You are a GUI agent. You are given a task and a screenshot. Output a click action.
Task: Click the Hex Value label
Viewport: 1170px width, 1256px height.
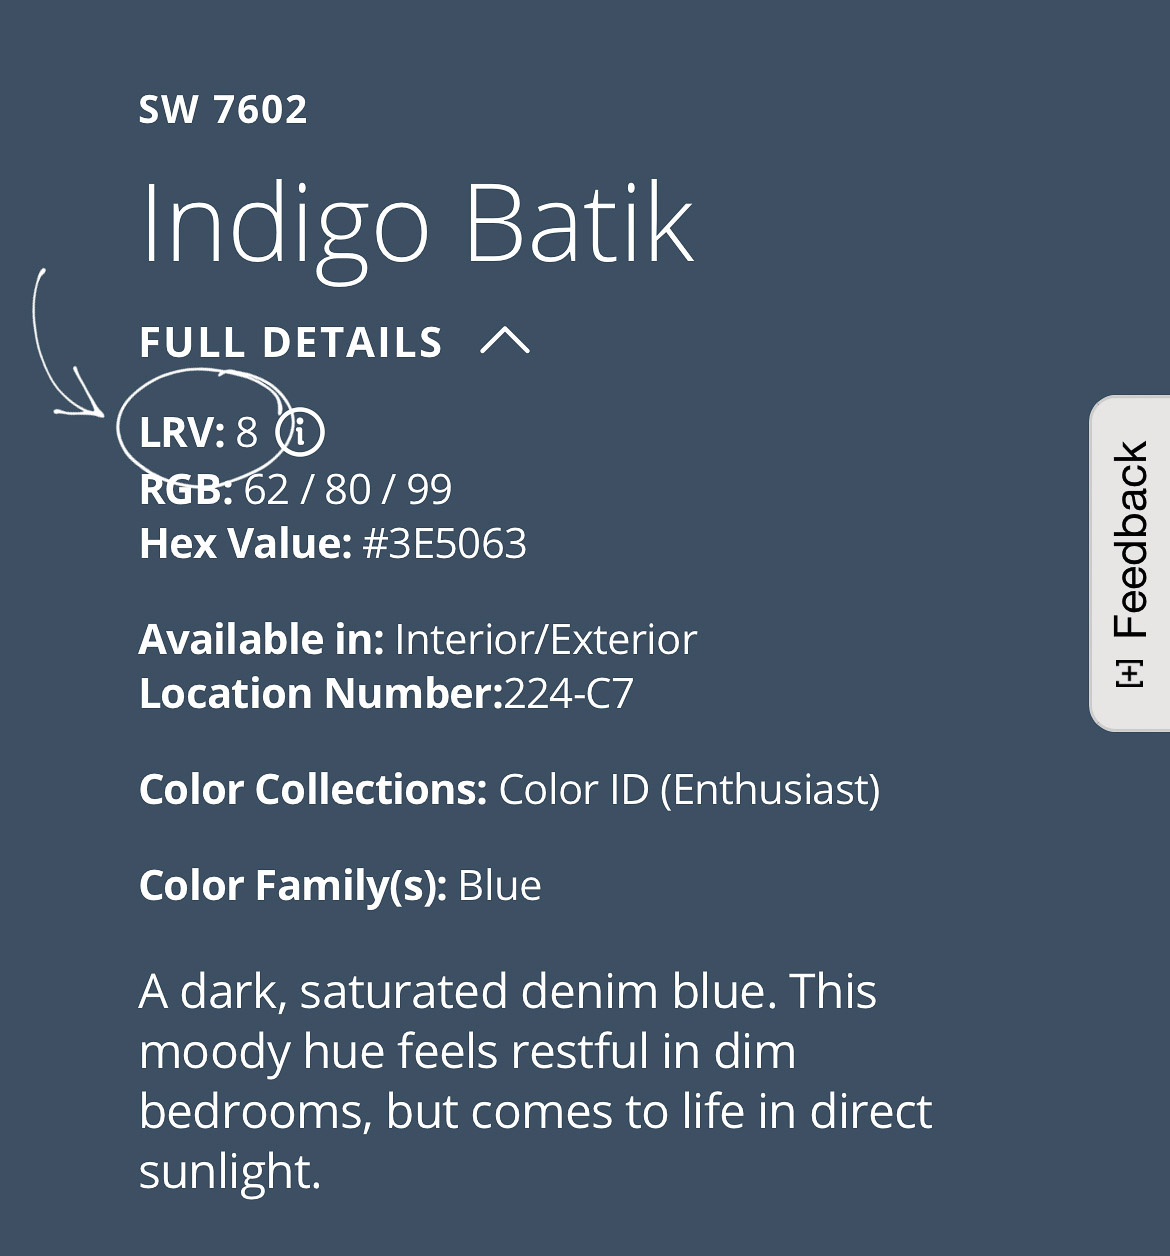pos(245,544)
